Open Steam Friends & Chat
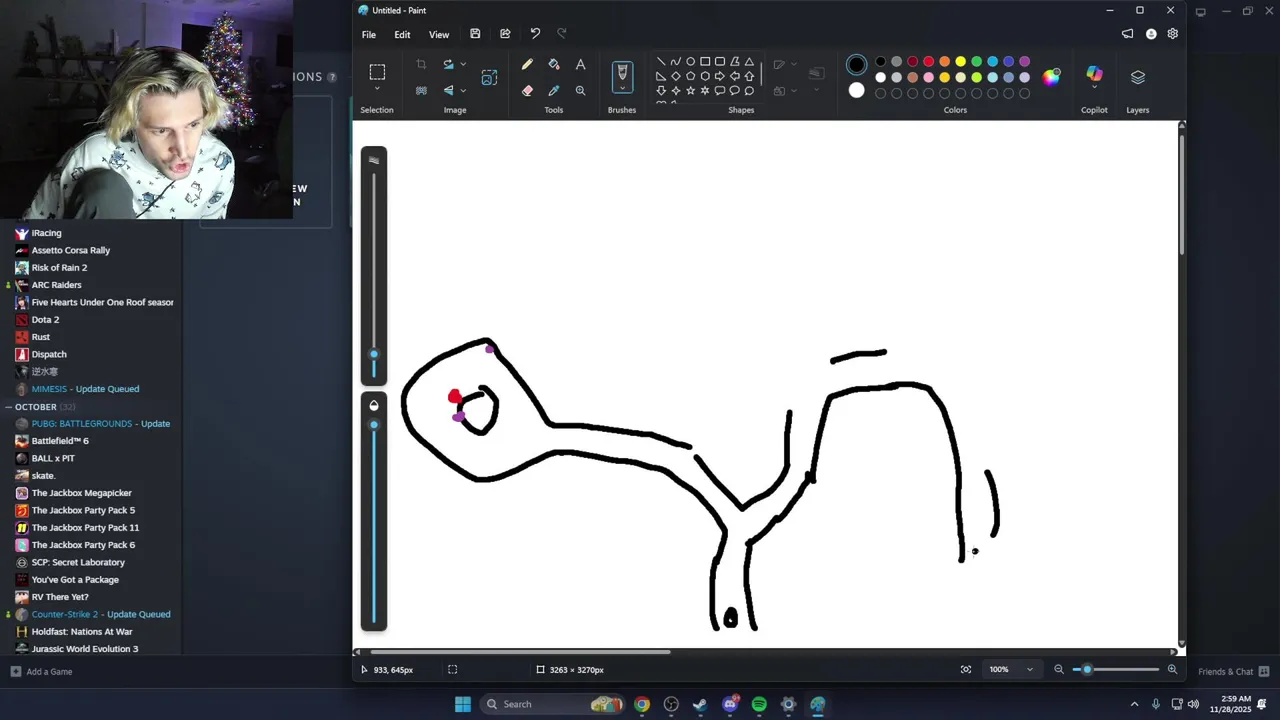1280x720 pixels. pyautogui.click(x=1234, y=672)
